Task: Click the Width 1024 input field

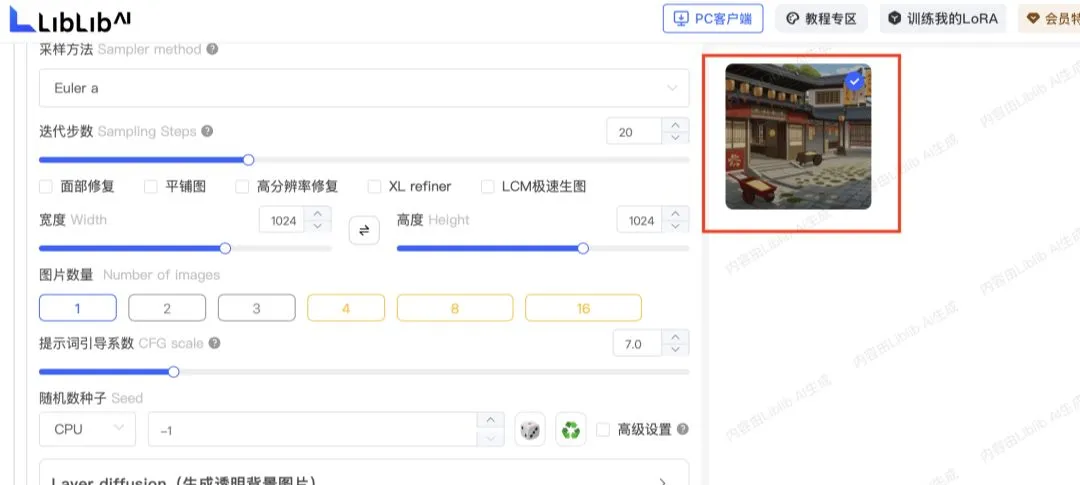Action: (282, 220)
